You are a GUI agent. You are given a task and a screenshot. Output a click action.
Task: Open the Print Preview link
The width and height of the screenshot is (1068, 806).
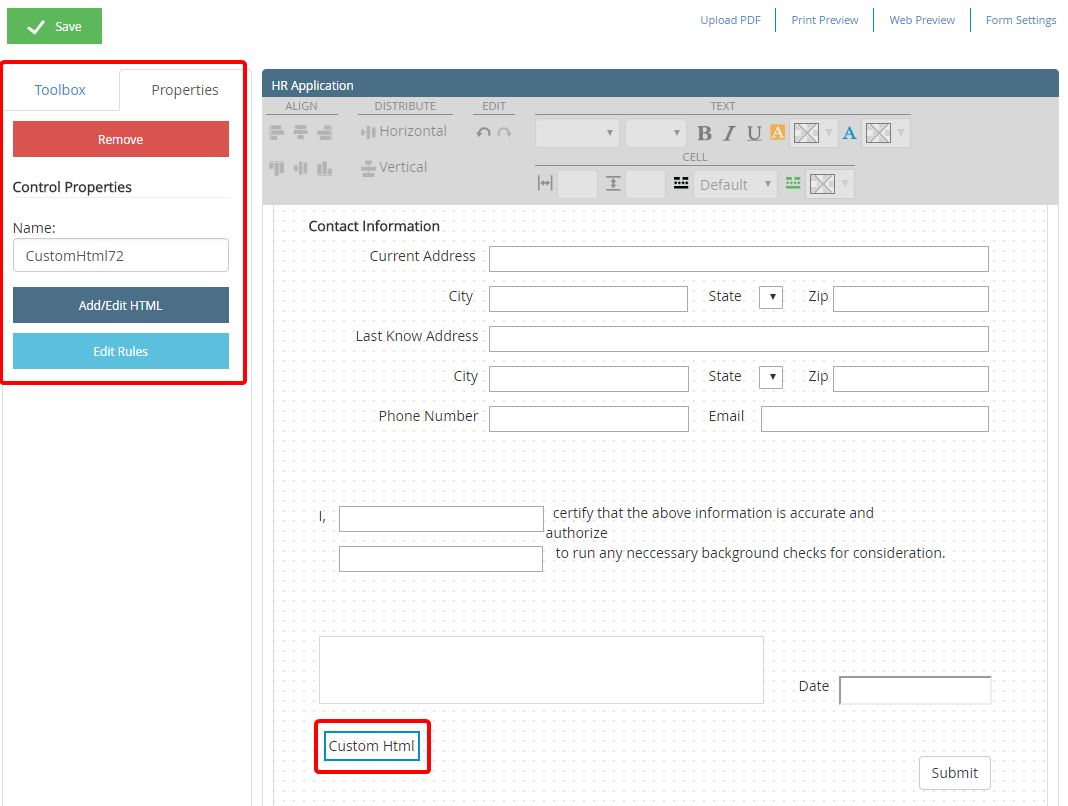(x=824, y=20)
